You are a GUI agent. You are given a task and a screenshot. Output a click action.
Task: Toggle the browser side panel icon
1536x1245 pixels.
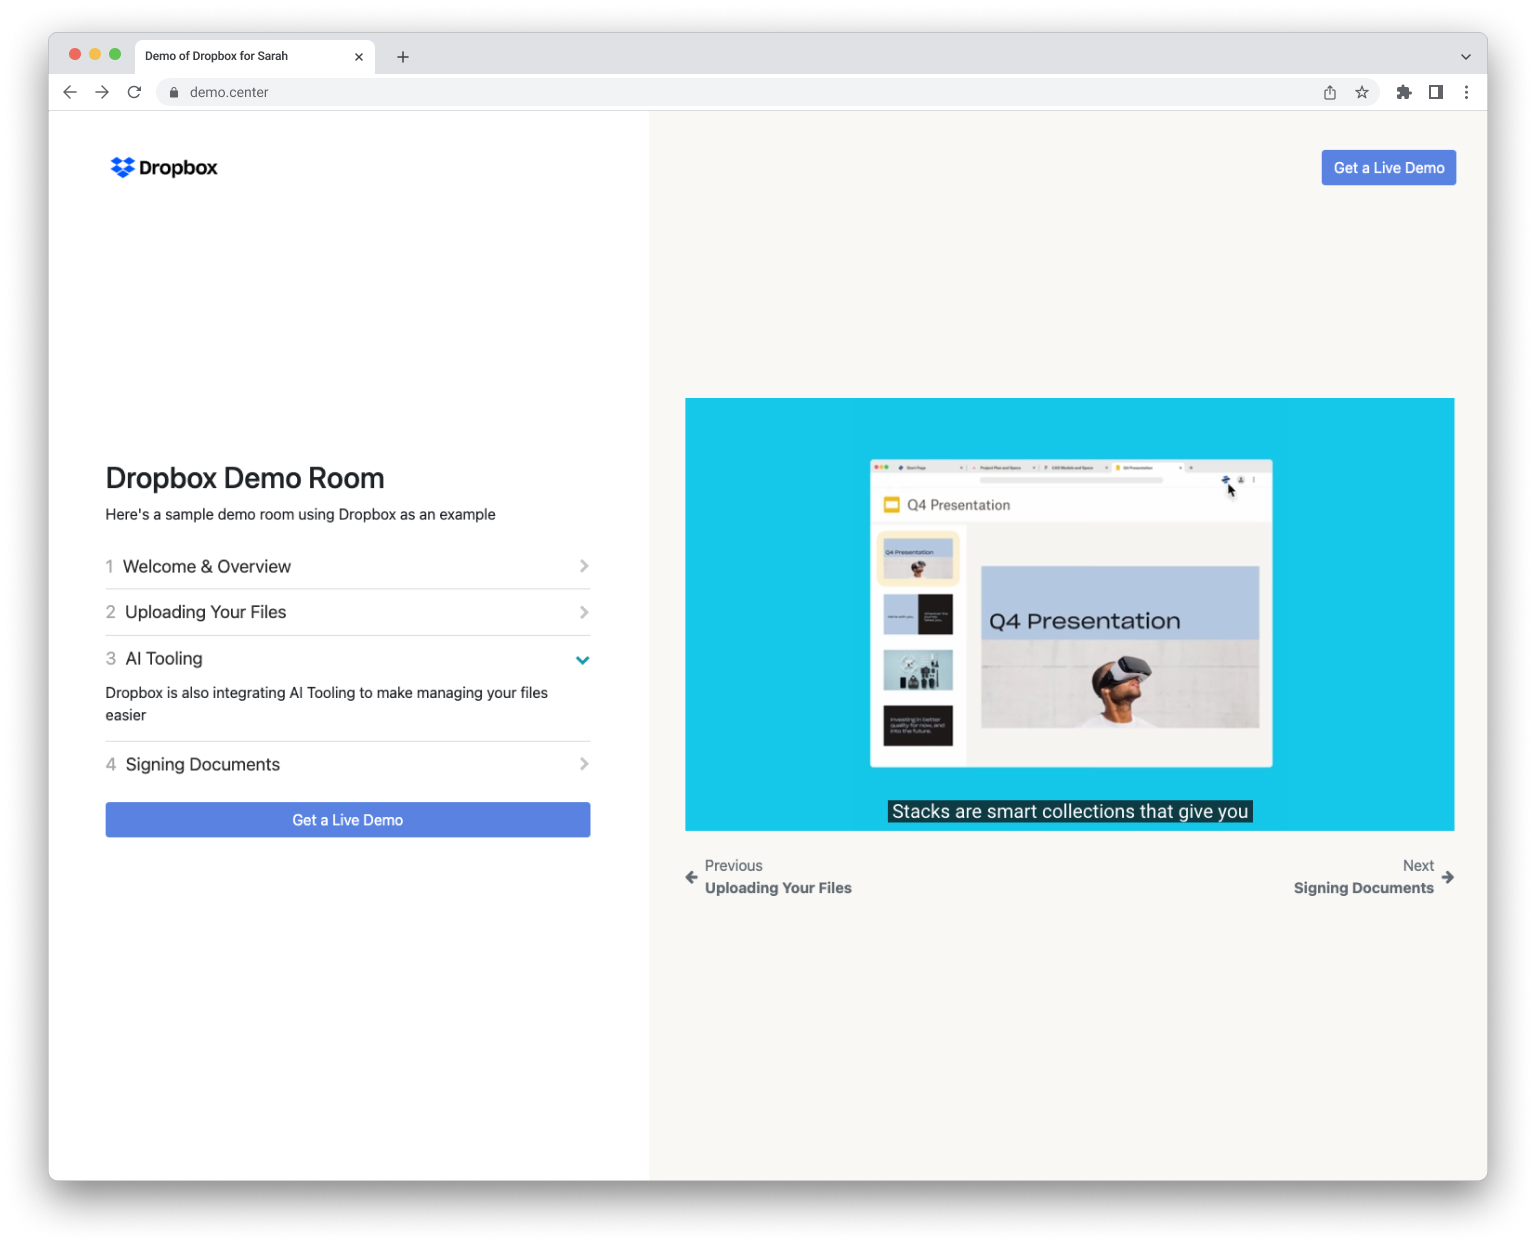coord(1436,92)
